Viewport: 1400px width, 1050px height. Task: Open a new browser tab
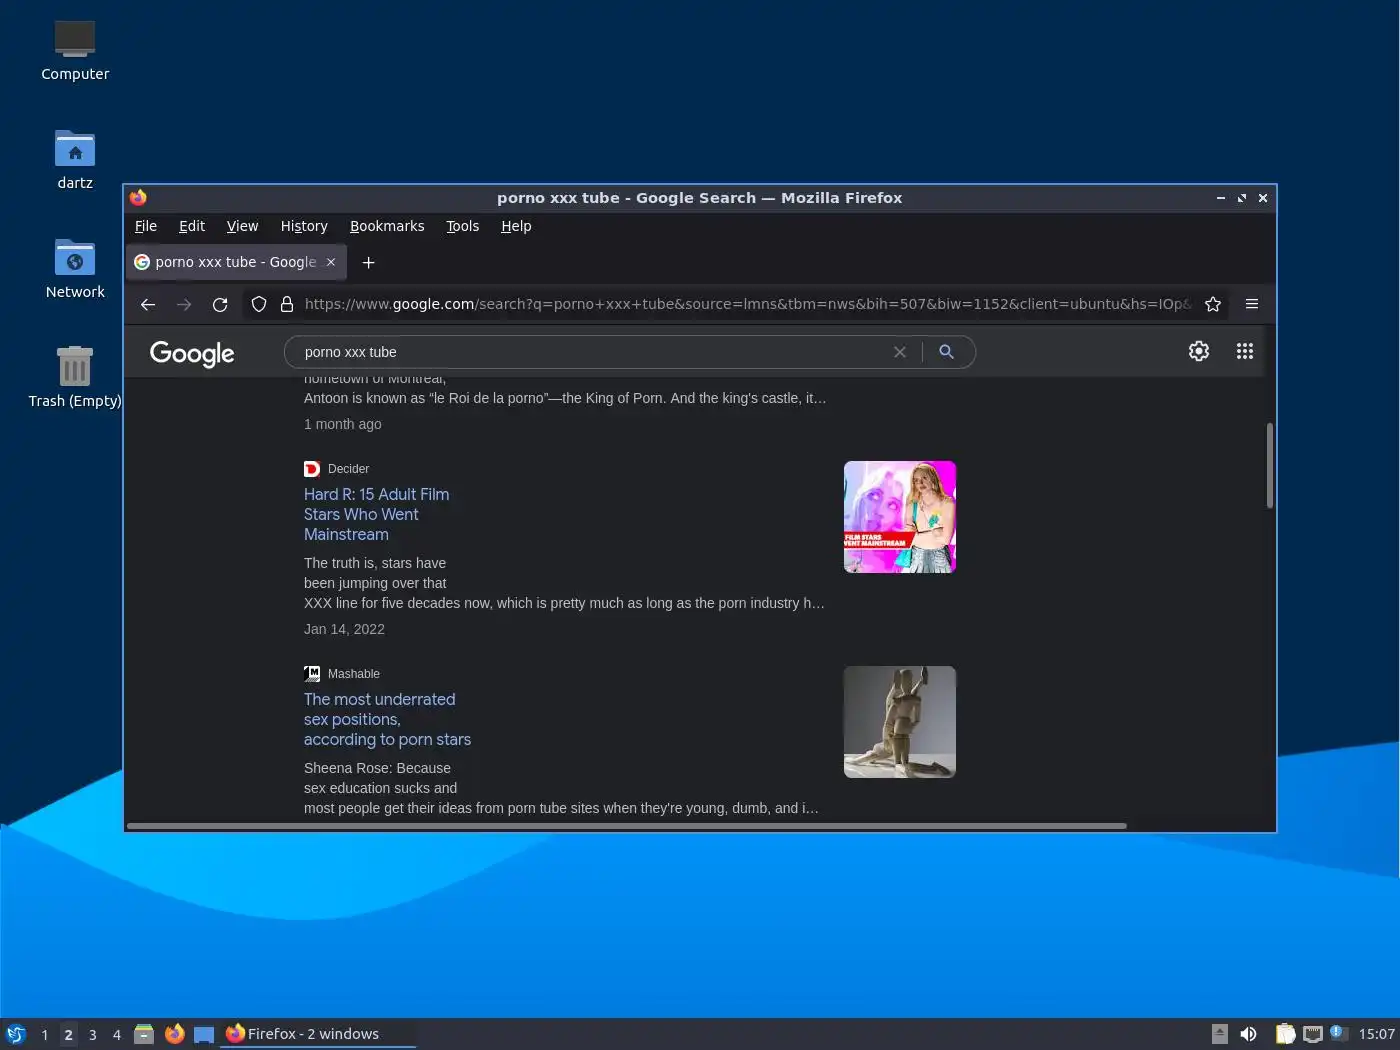click(368, 262)
